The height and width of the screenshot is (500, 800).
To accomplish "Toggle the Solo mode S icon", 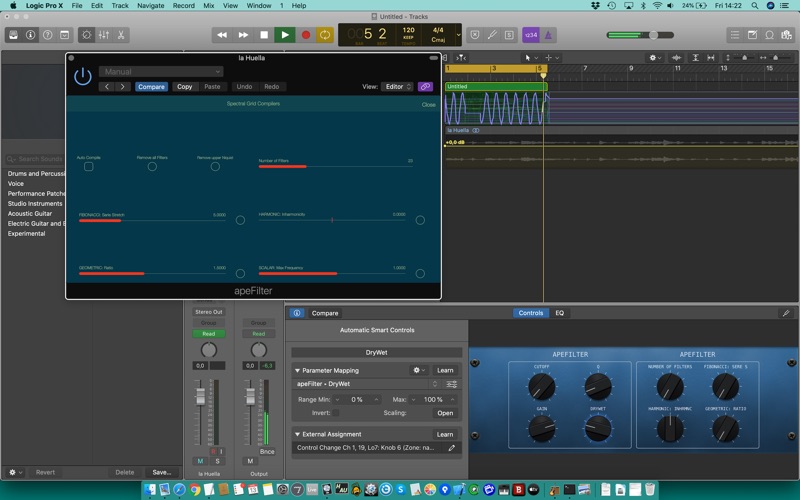I will pyautogui.click(x=509, y=35).
